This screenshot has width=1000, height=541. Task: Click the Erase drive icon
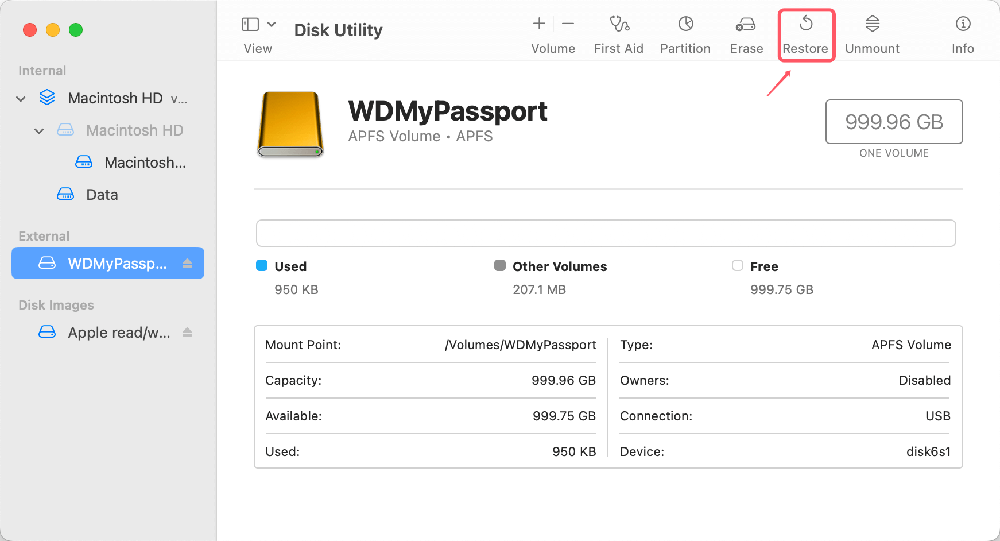(746, 24)
